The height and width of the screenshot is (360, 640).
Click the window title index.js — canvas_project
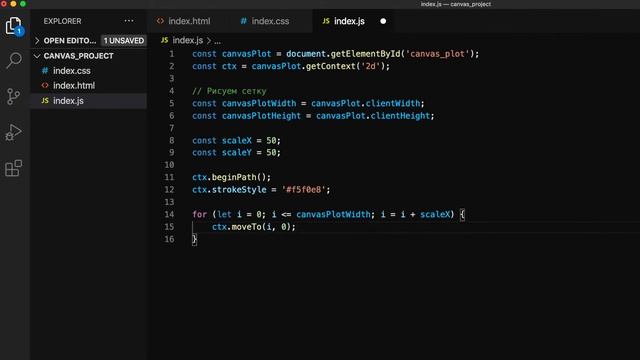pos(456,4)
